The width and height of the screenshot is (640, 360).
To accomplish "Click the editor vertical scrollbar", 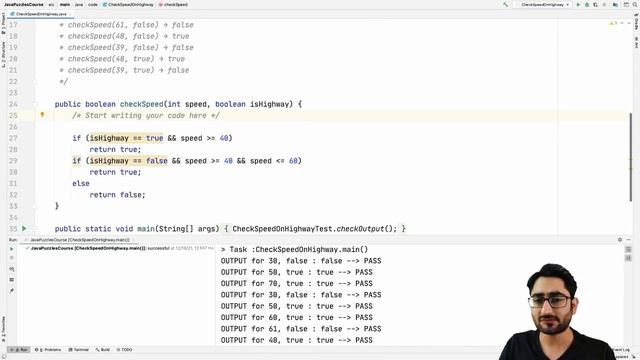I will pyautogui.click(x=631, y=158).
